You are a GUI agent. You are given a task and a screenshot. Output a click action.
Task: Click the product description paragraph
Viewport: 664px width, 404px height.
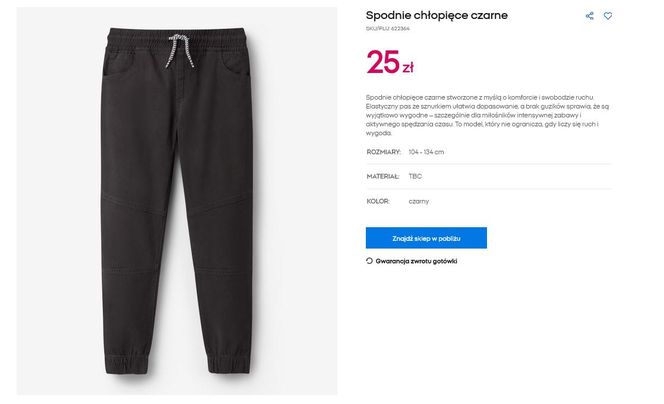(x=487, y=115)
